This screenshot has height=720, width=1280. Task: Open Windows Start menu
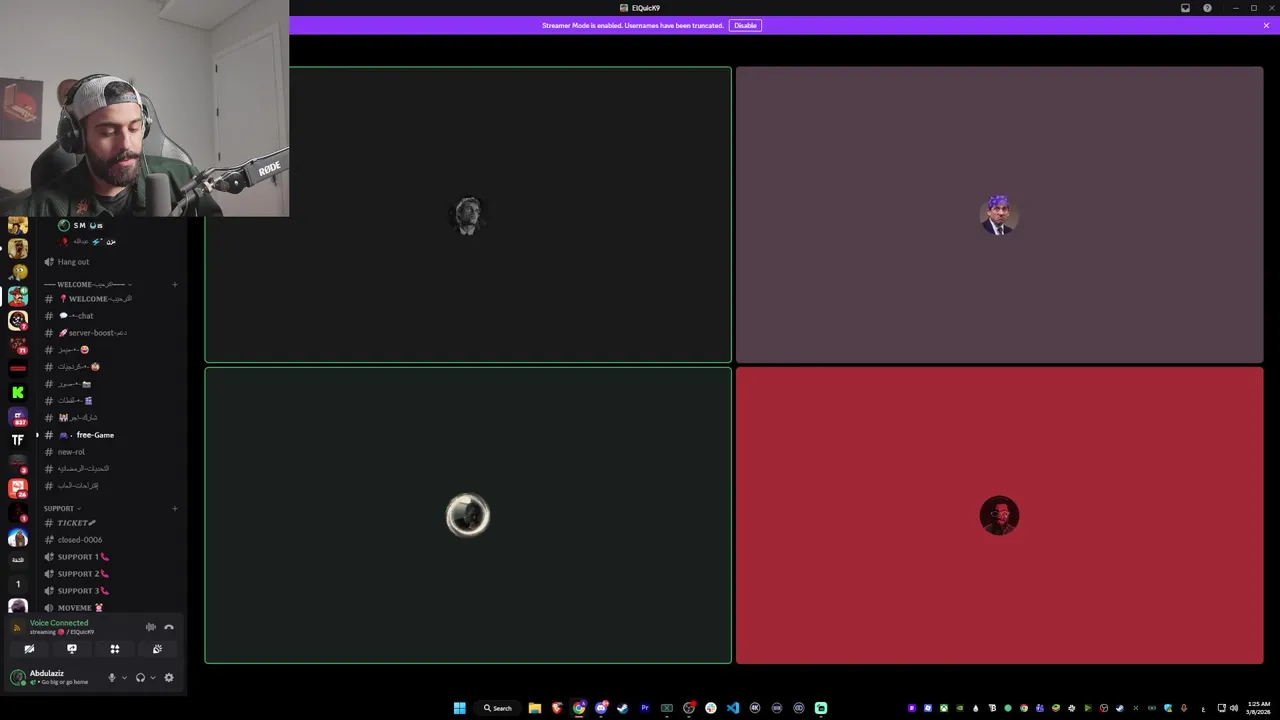pyautogui.click(x=459, y=708)
